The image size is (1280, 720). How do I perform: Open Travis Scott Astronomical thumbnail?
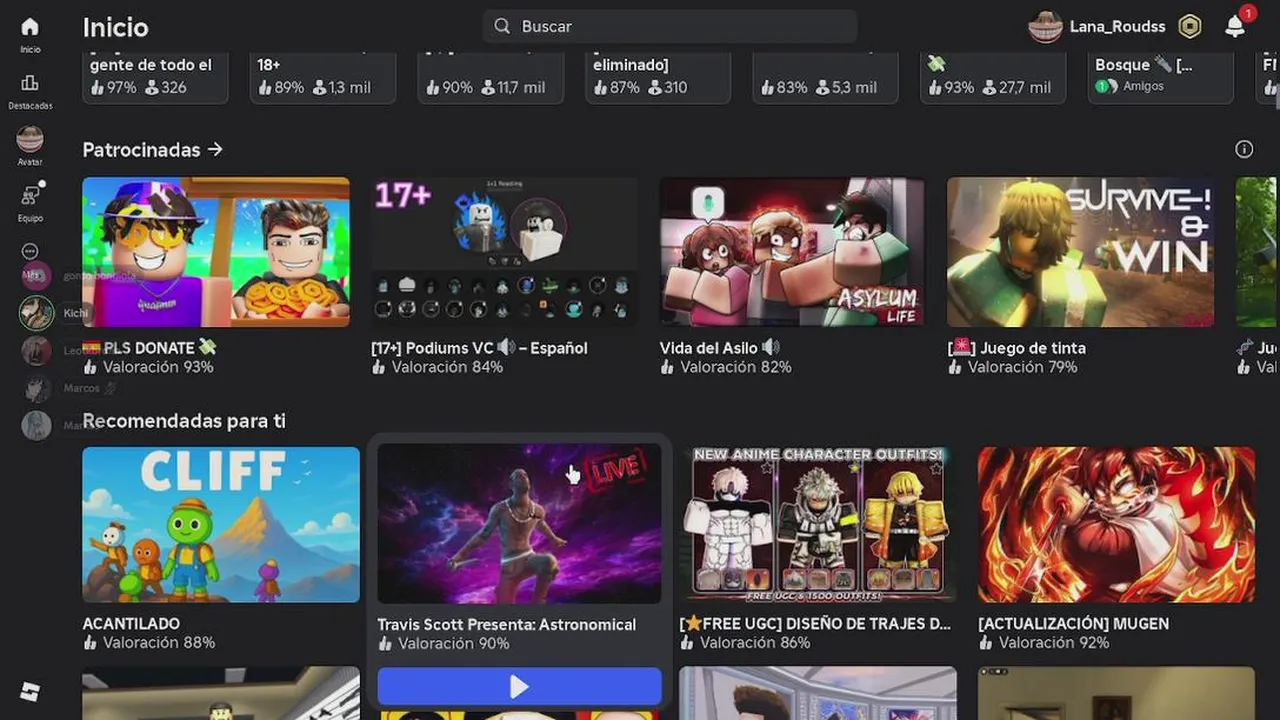(519, 525)
